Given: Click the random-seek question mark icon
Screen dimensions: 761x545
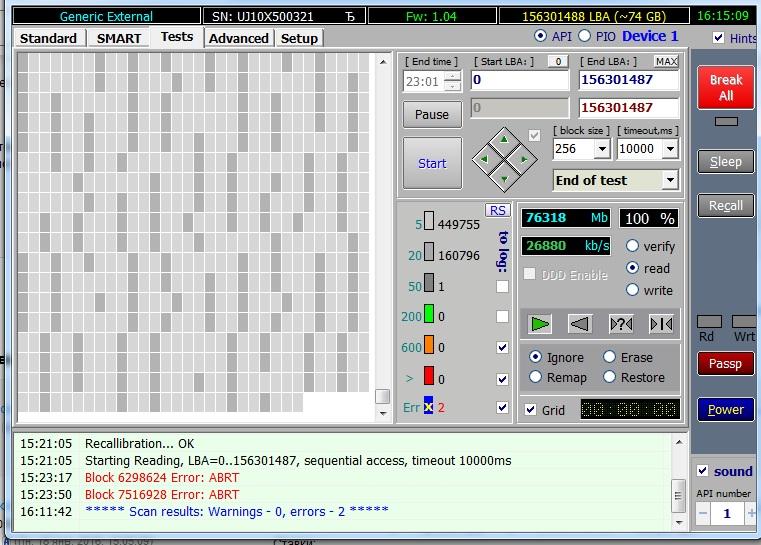Looking at the screenshot, I should point(620,324).
